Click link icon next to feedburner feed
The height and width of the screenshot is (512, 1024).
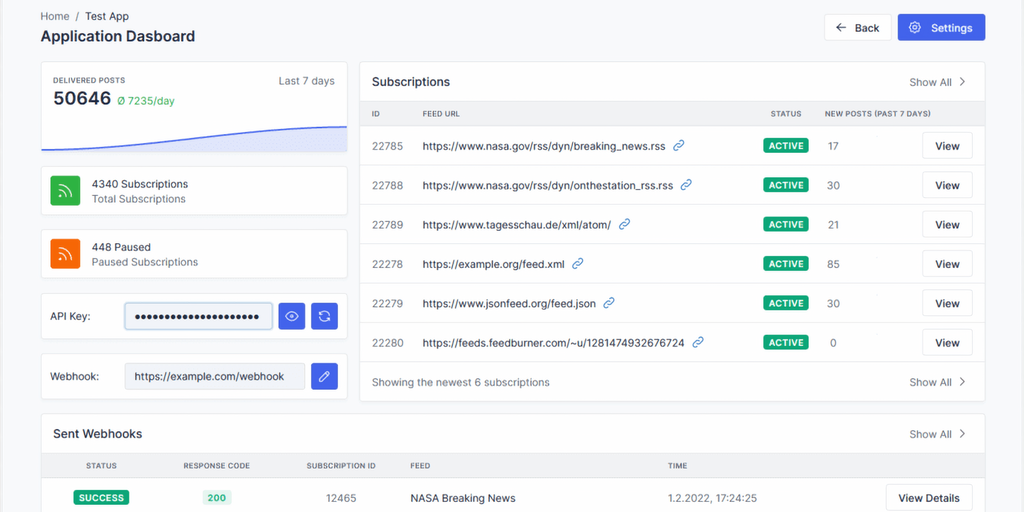point(698,342)
